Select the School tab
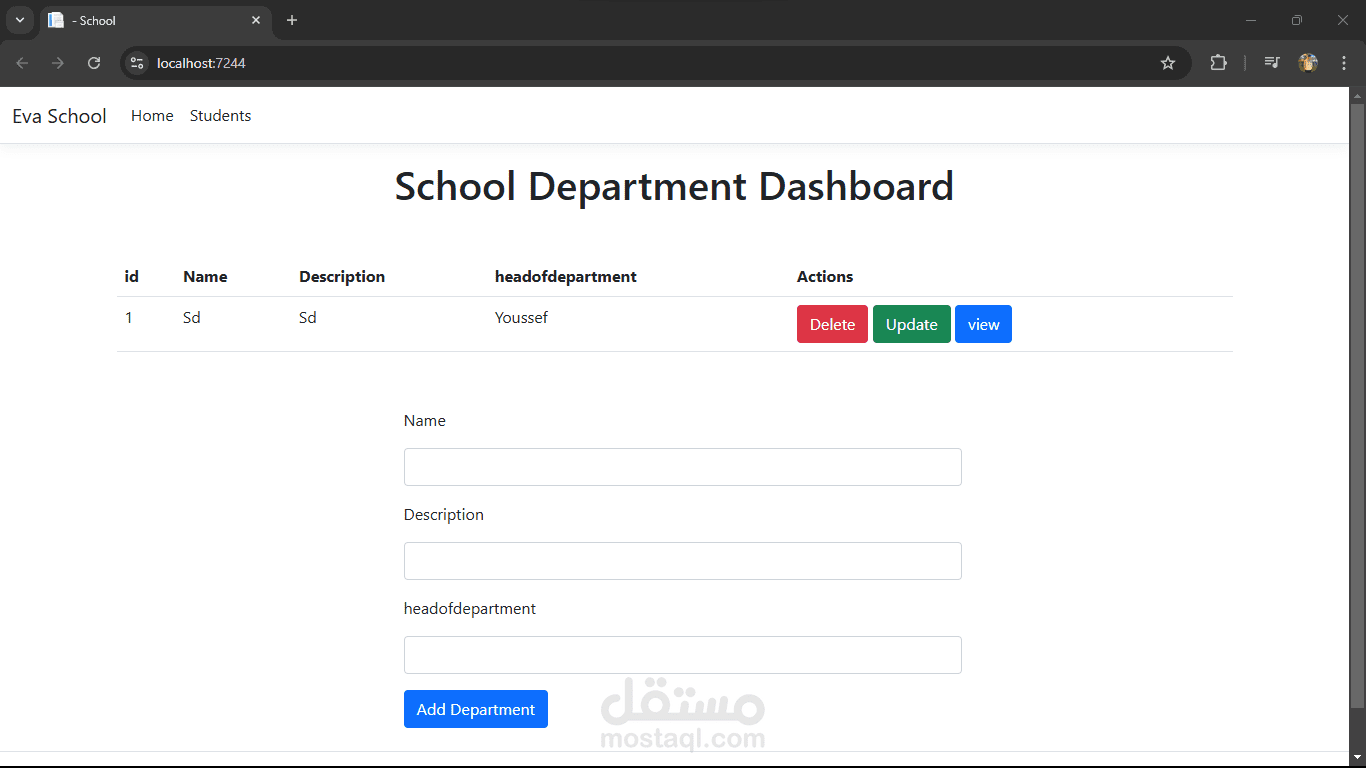 155,20
